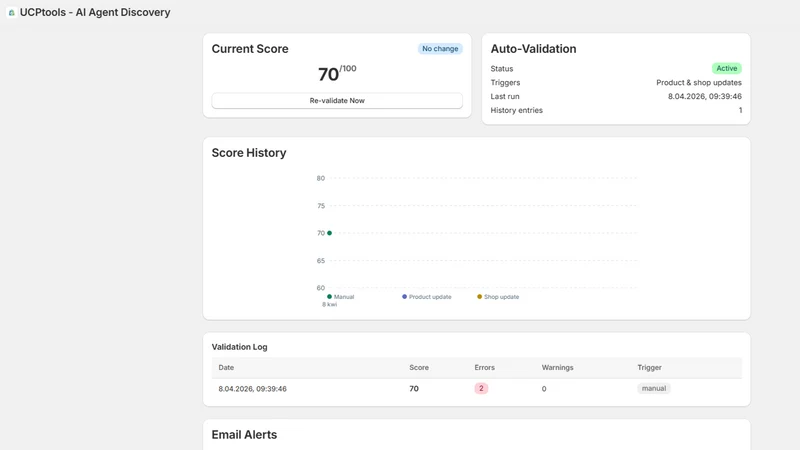
Task: Click the UCPtools - AI Agent Discovery title
Action: pyautogui.click(x=95, y=12)
